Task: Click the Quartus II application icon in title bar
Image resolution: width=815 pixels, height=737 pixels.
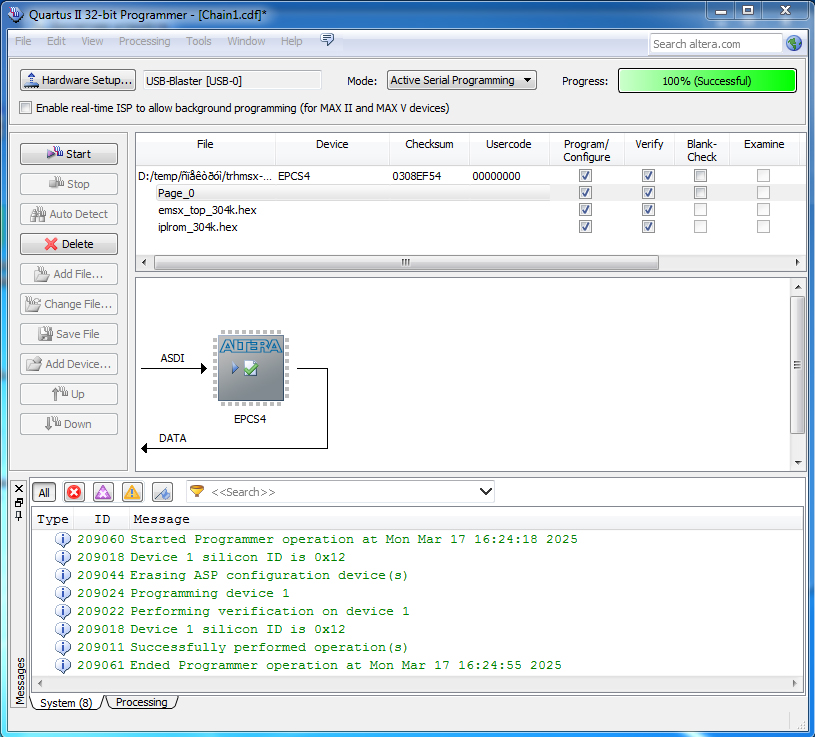Action: click(16, 14)
